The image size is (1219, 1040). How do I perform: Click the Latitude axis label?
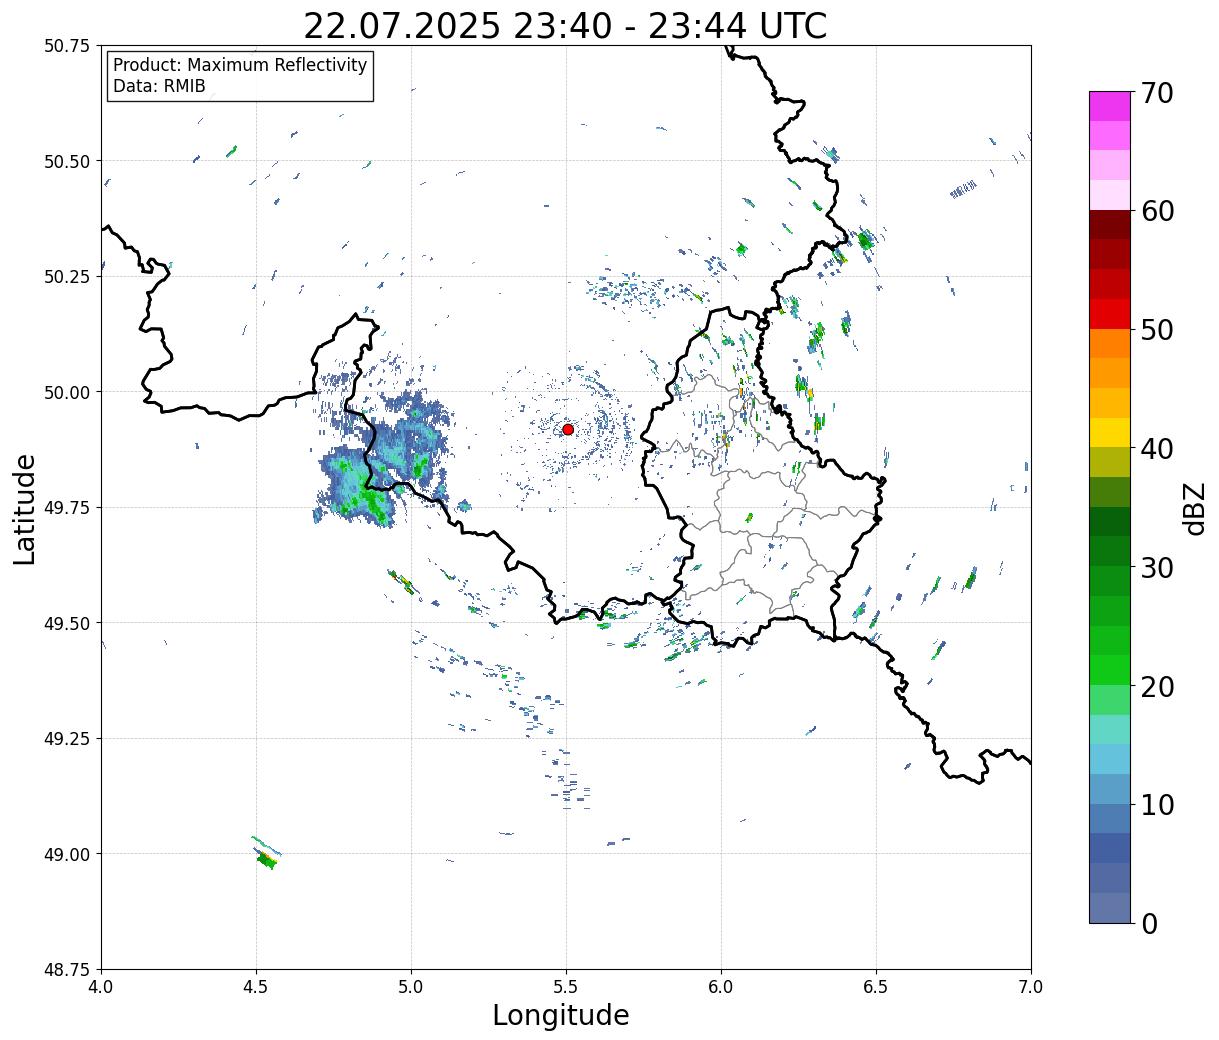pyautogui.click(x=25, y=509)
